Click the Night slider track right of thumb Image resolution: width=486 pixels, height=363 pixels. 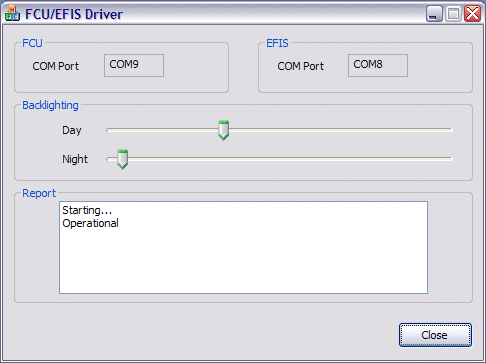290,159
